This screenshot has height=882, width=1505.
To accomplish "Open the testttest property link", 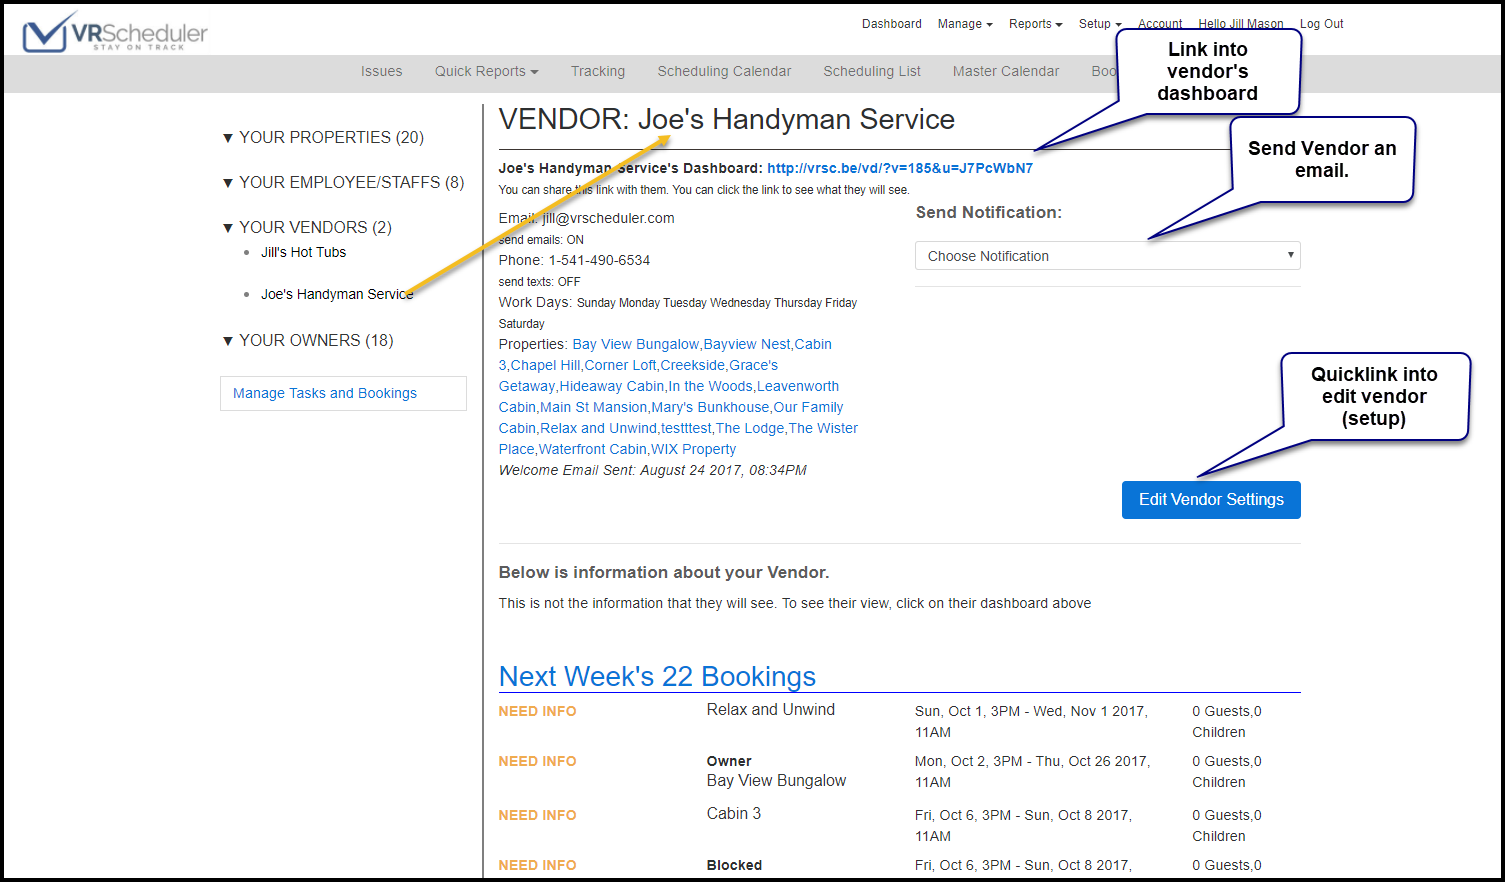I will pos(686,428).
